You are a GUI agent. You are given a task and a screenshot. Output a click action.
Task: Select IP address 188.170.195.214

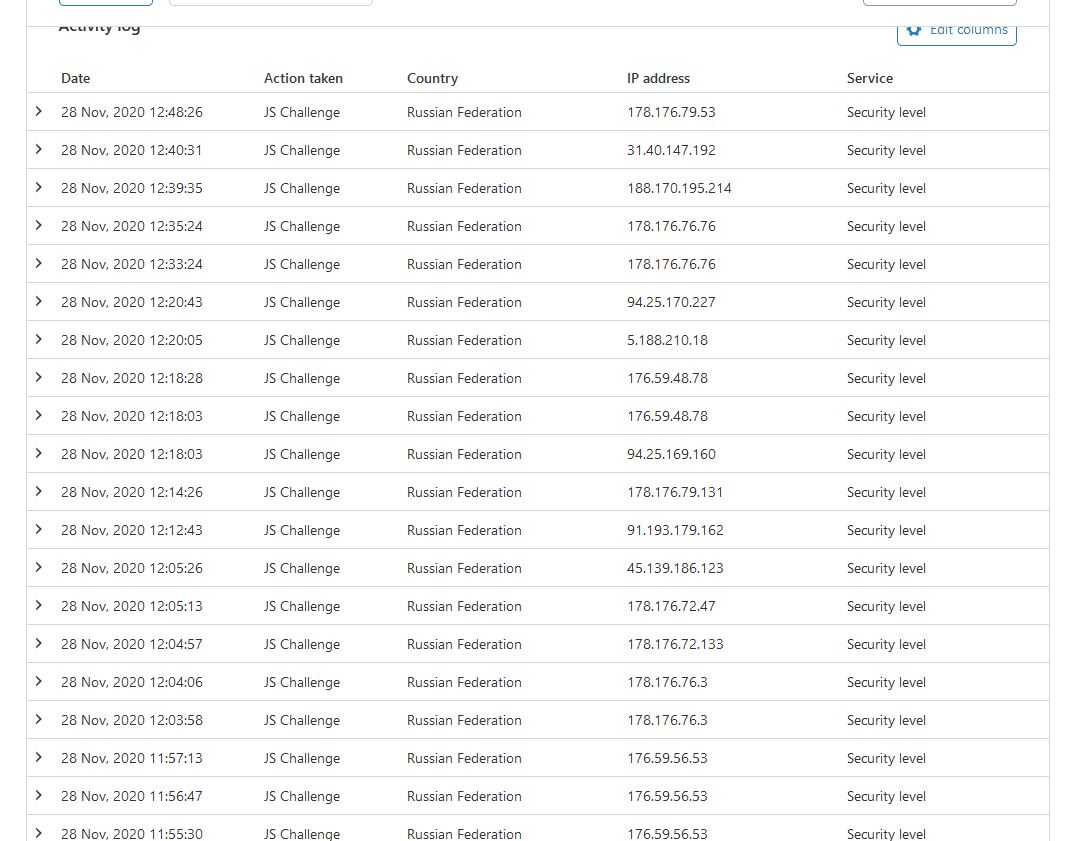tap(679, 188)
